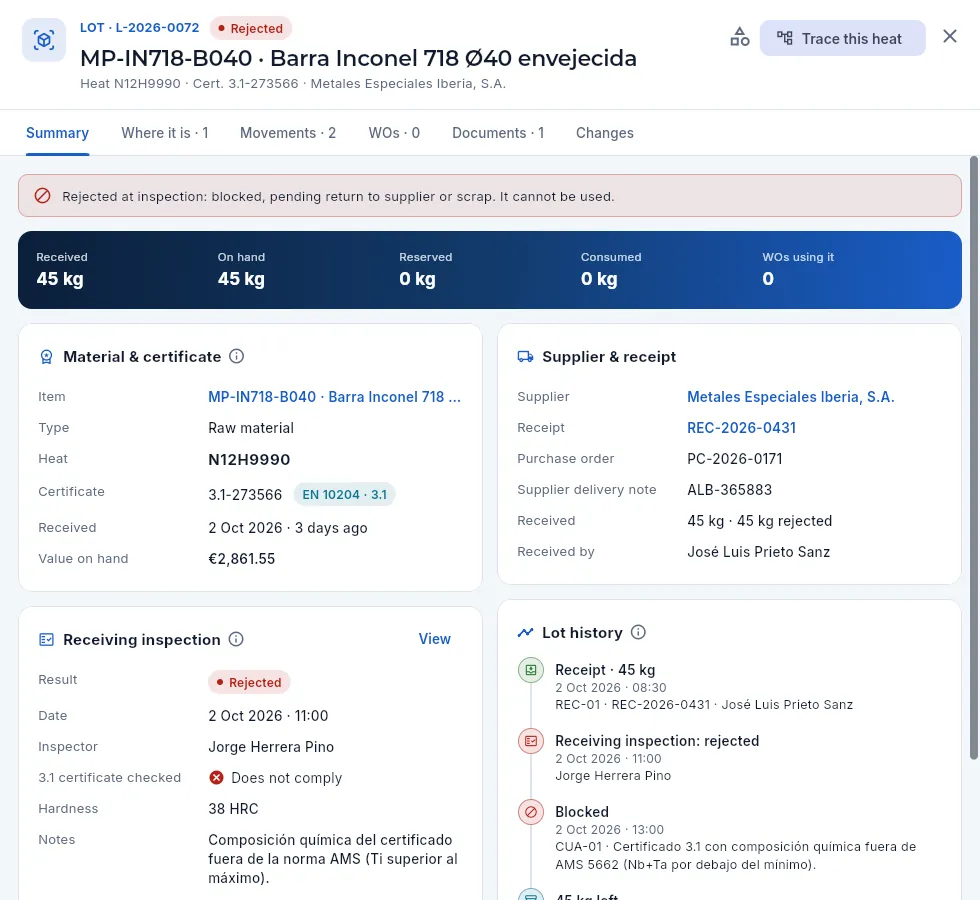Show the Documents tab

[498, 133]
